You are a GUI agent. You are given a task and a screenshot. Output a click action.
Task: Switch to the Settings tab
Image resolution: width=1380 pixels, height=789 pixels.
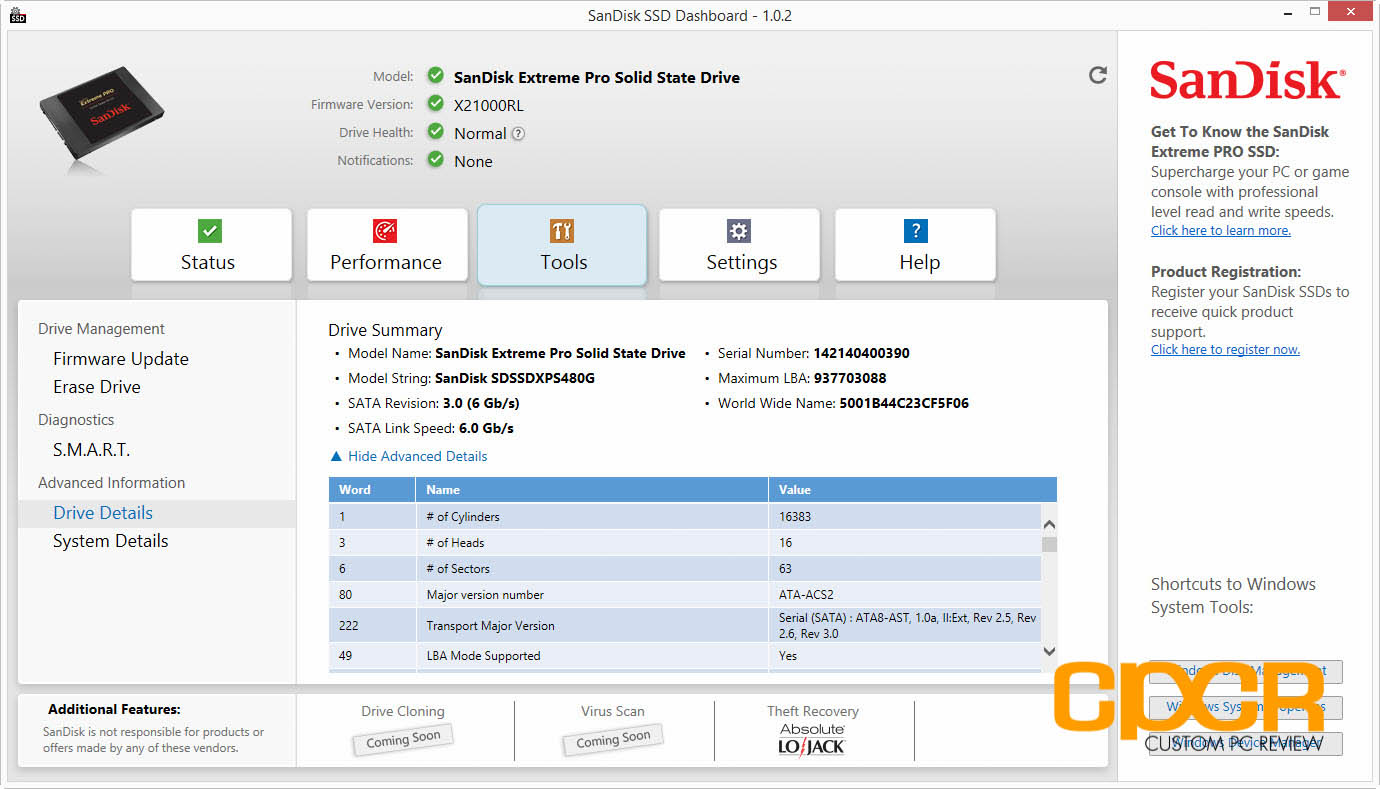click(x=739, y=245)
